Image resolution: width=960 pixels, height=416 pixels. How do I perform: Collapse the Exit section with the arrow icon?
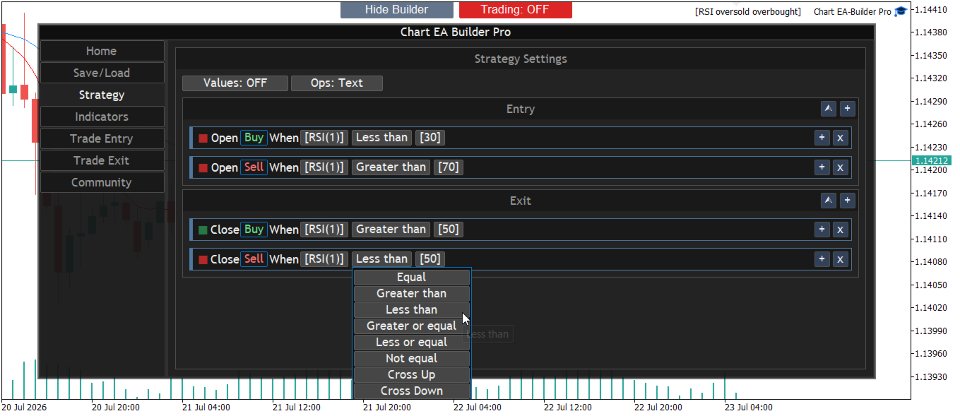pyautogui.click(x=828, y=200)
